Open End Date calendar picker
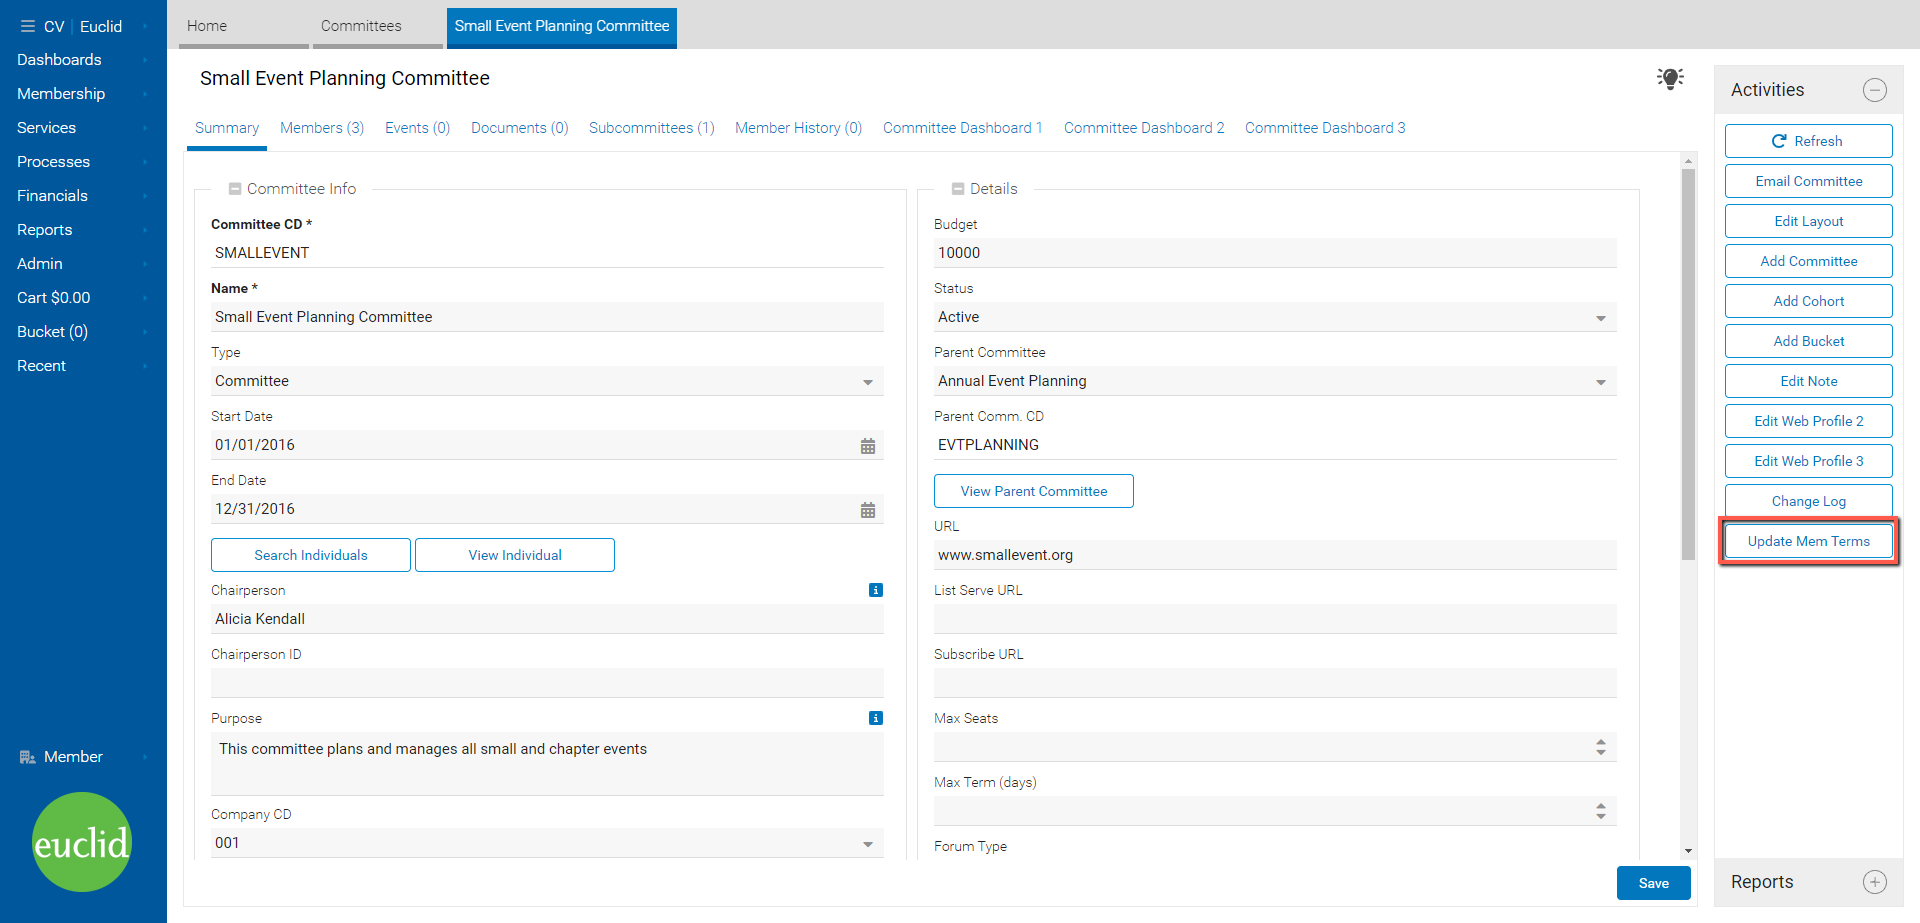This screenshot has width=1920, height=923. (868, 510)
